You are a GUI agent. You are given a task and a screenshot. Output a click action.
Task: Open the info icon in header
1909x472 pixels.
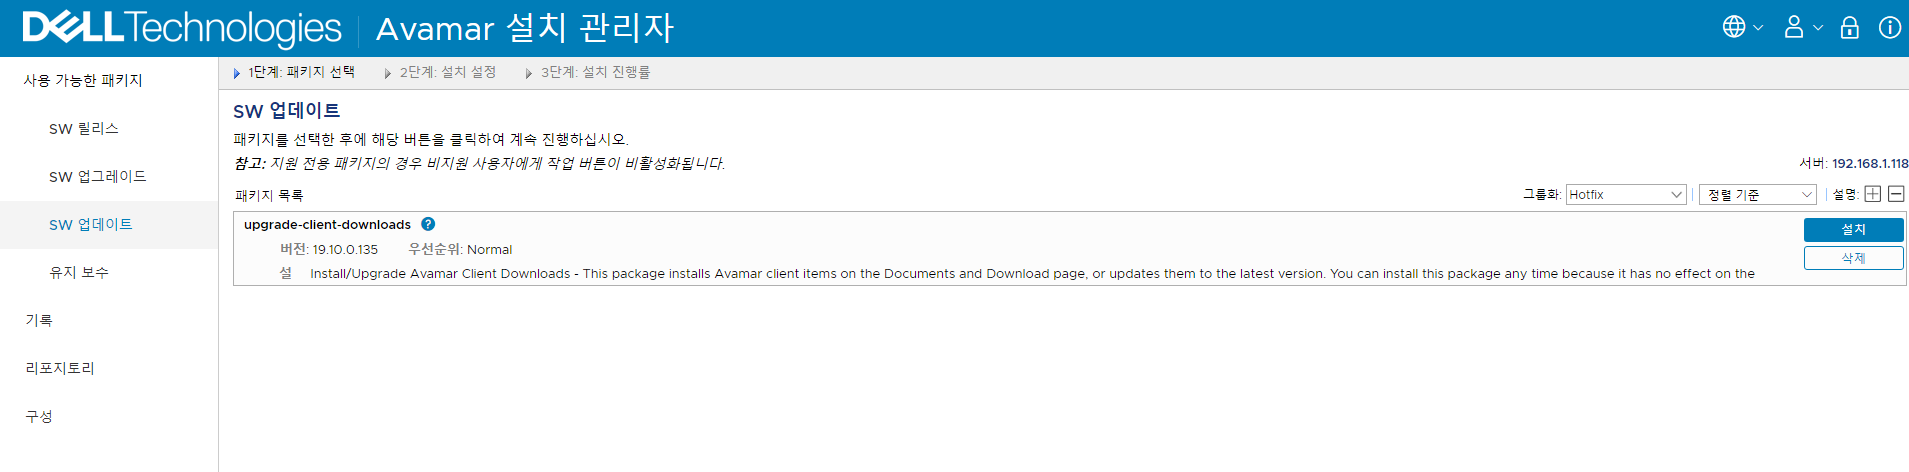coord(1890,27)
